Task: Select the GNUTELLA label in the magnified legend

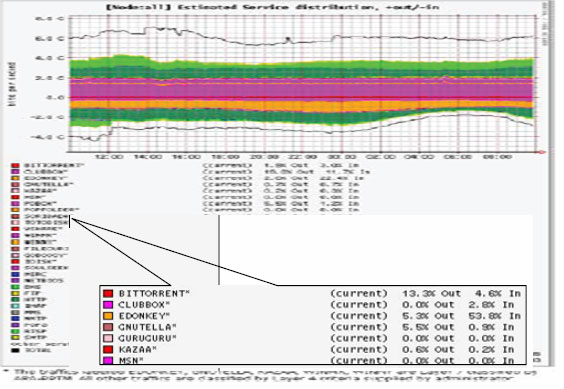Action: click(147, 327)
